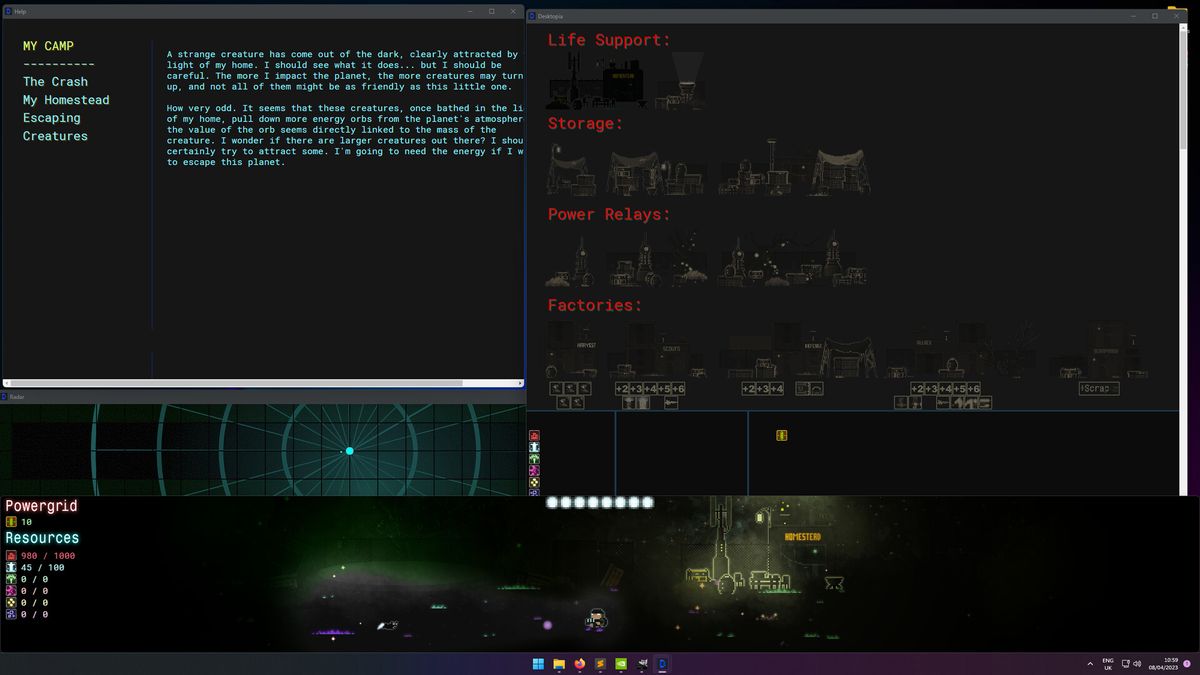Open the taskbar clock showing 10:59
The height and width of the screenshot is (675, 1200).
click(1163, 663)
